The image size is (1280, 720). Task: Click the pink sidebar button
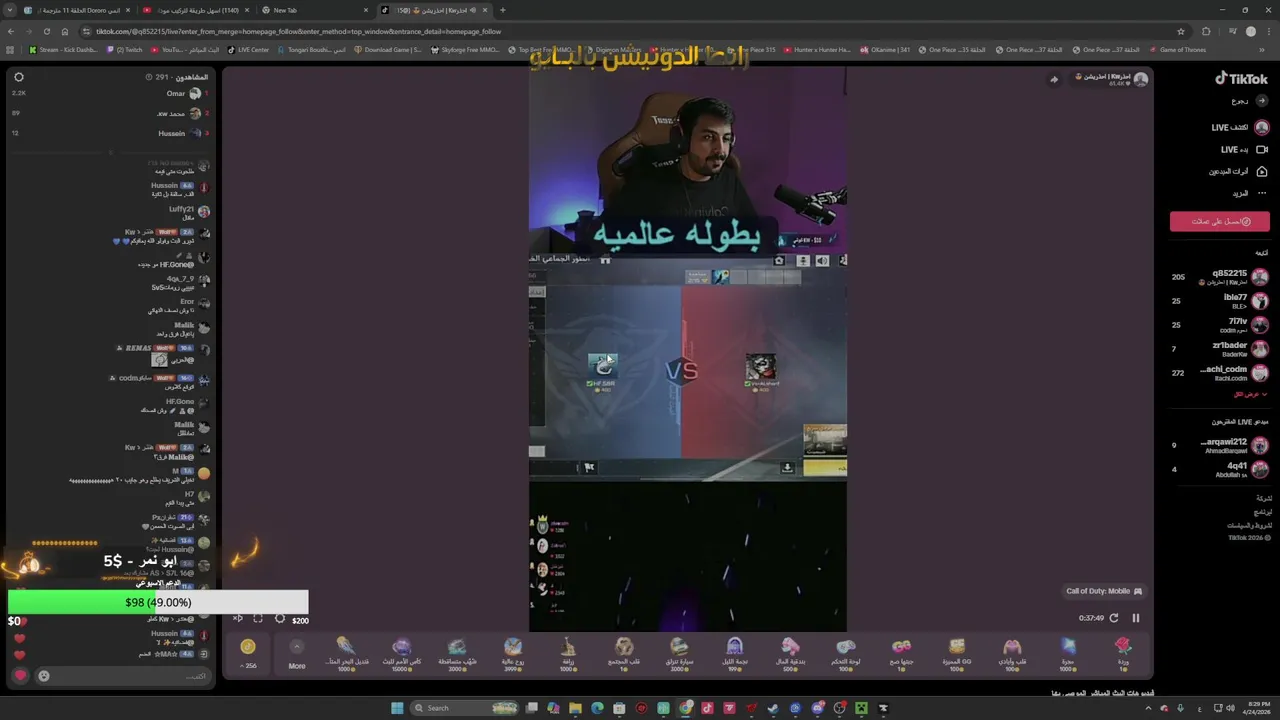(1220, 221)
